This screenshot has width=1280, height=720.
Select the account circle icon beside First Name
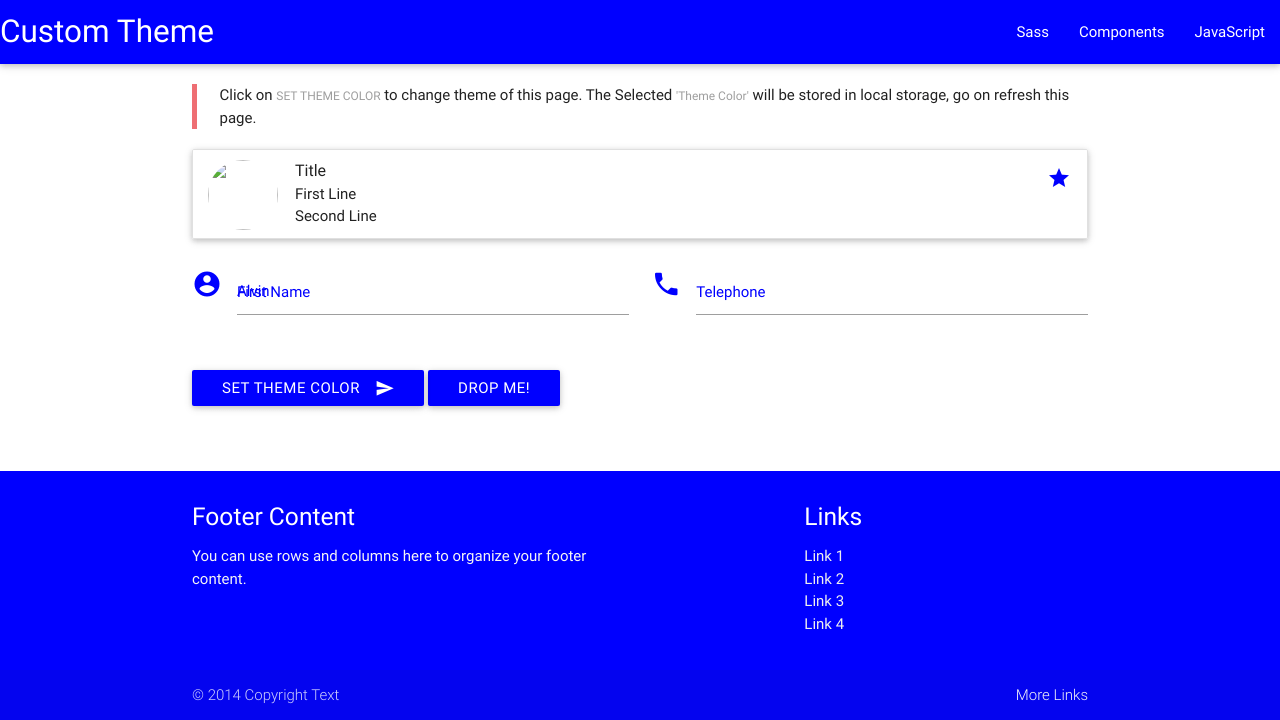pos(206,283)
